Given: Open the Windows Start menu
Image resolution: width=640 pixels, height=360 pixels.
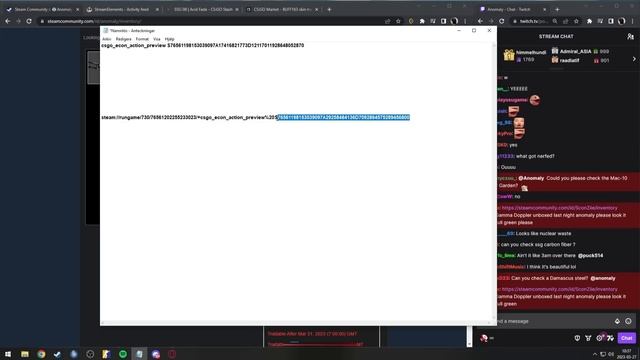Looking at the screenshot, I should pos(8,354).
